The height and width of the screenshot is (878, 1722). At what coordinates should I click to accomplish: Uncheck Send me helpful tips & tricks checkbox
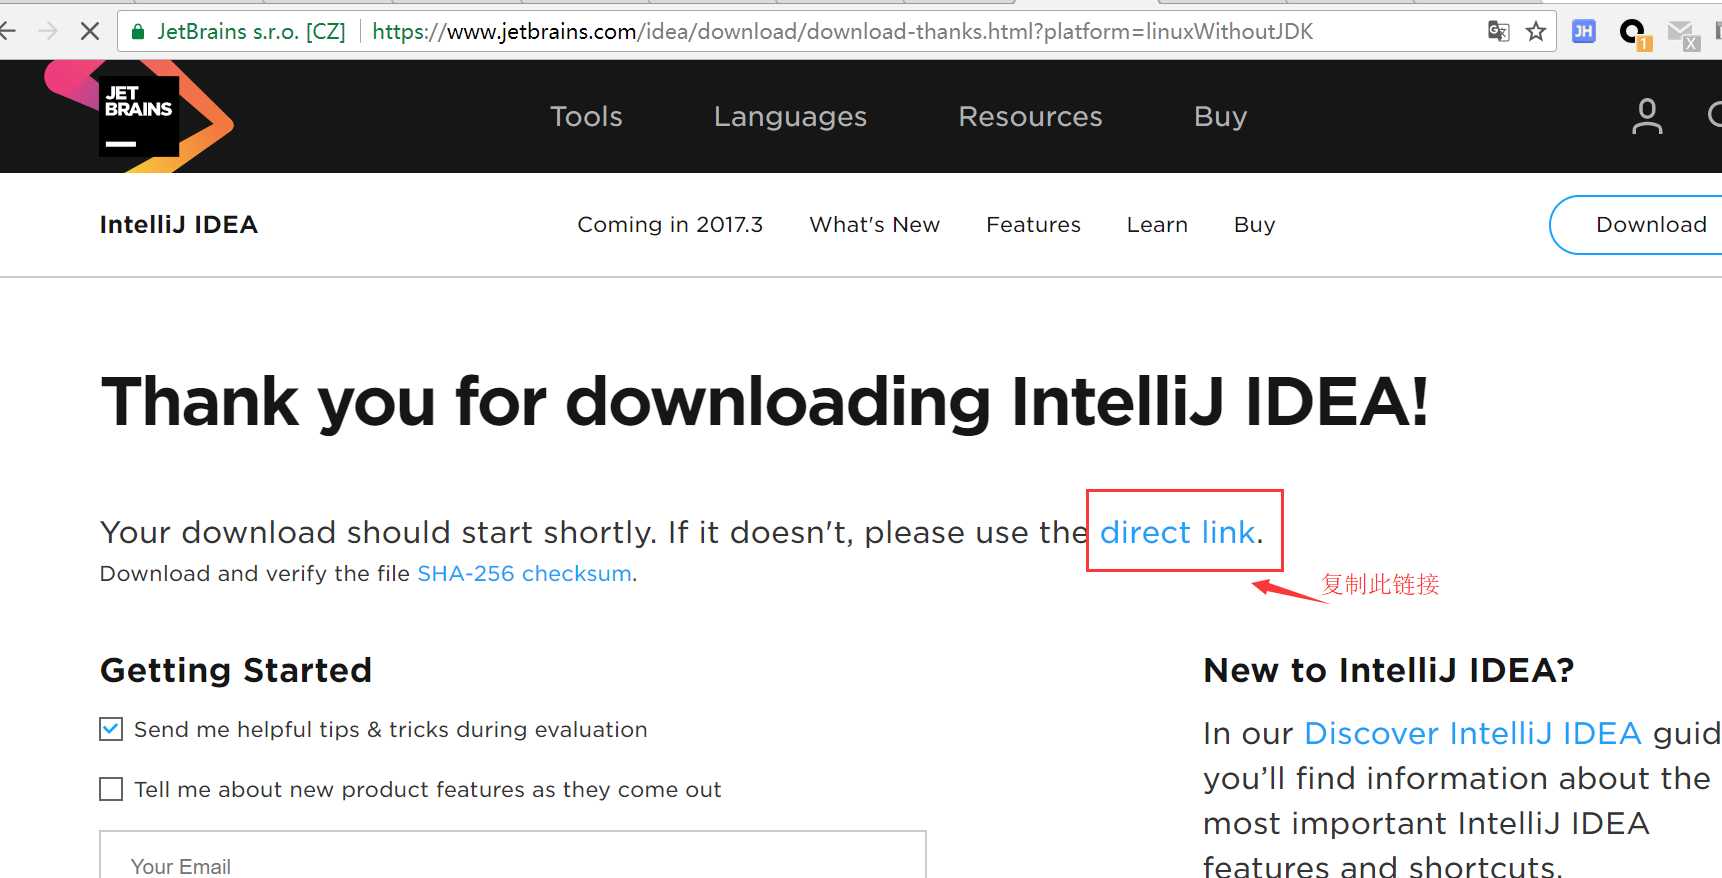point(111,729)
